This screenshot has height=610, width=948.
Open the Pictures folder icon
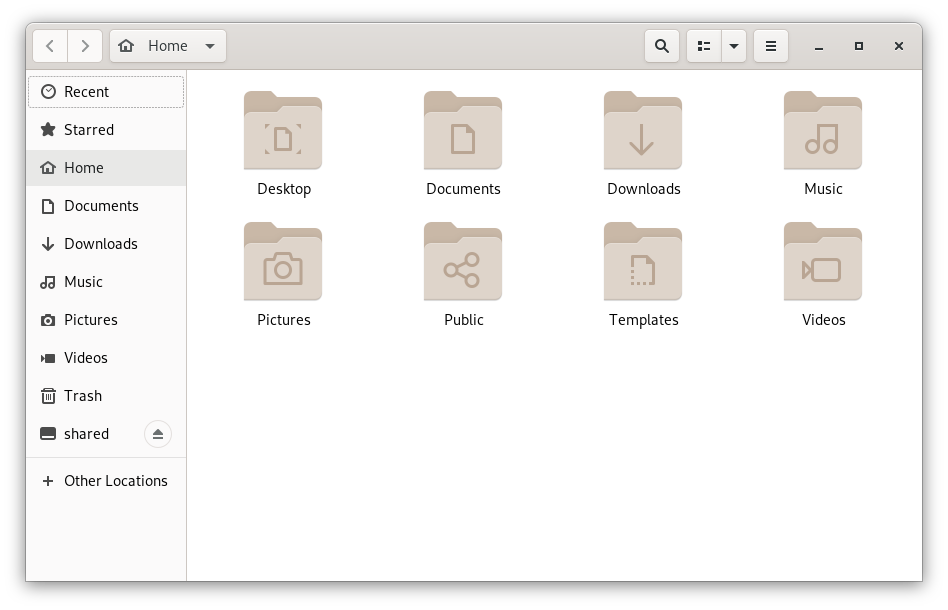283,262
